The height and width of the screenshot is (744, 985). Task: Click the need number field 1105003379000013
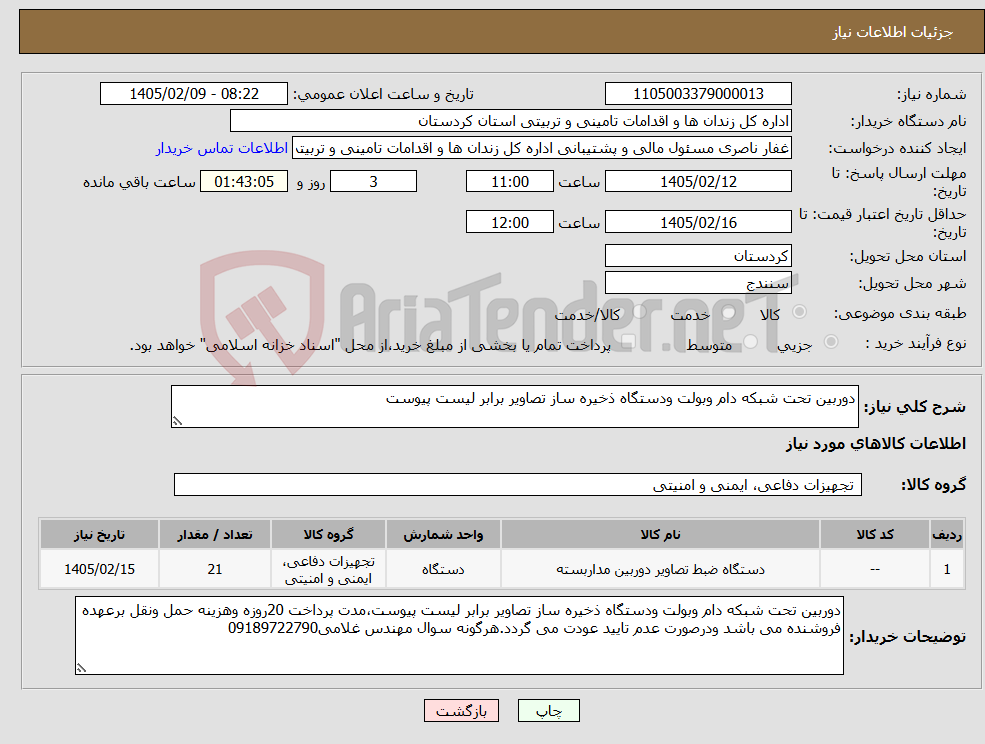[698, 94]
